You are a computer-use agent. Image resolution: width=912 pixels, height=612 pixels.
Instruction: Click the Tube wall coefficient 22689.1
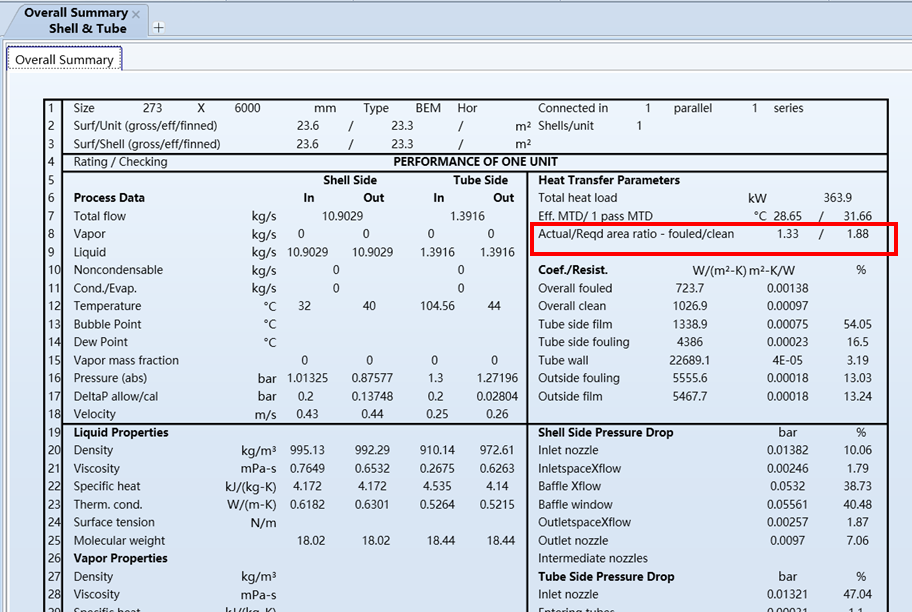(x=690, y=360)
